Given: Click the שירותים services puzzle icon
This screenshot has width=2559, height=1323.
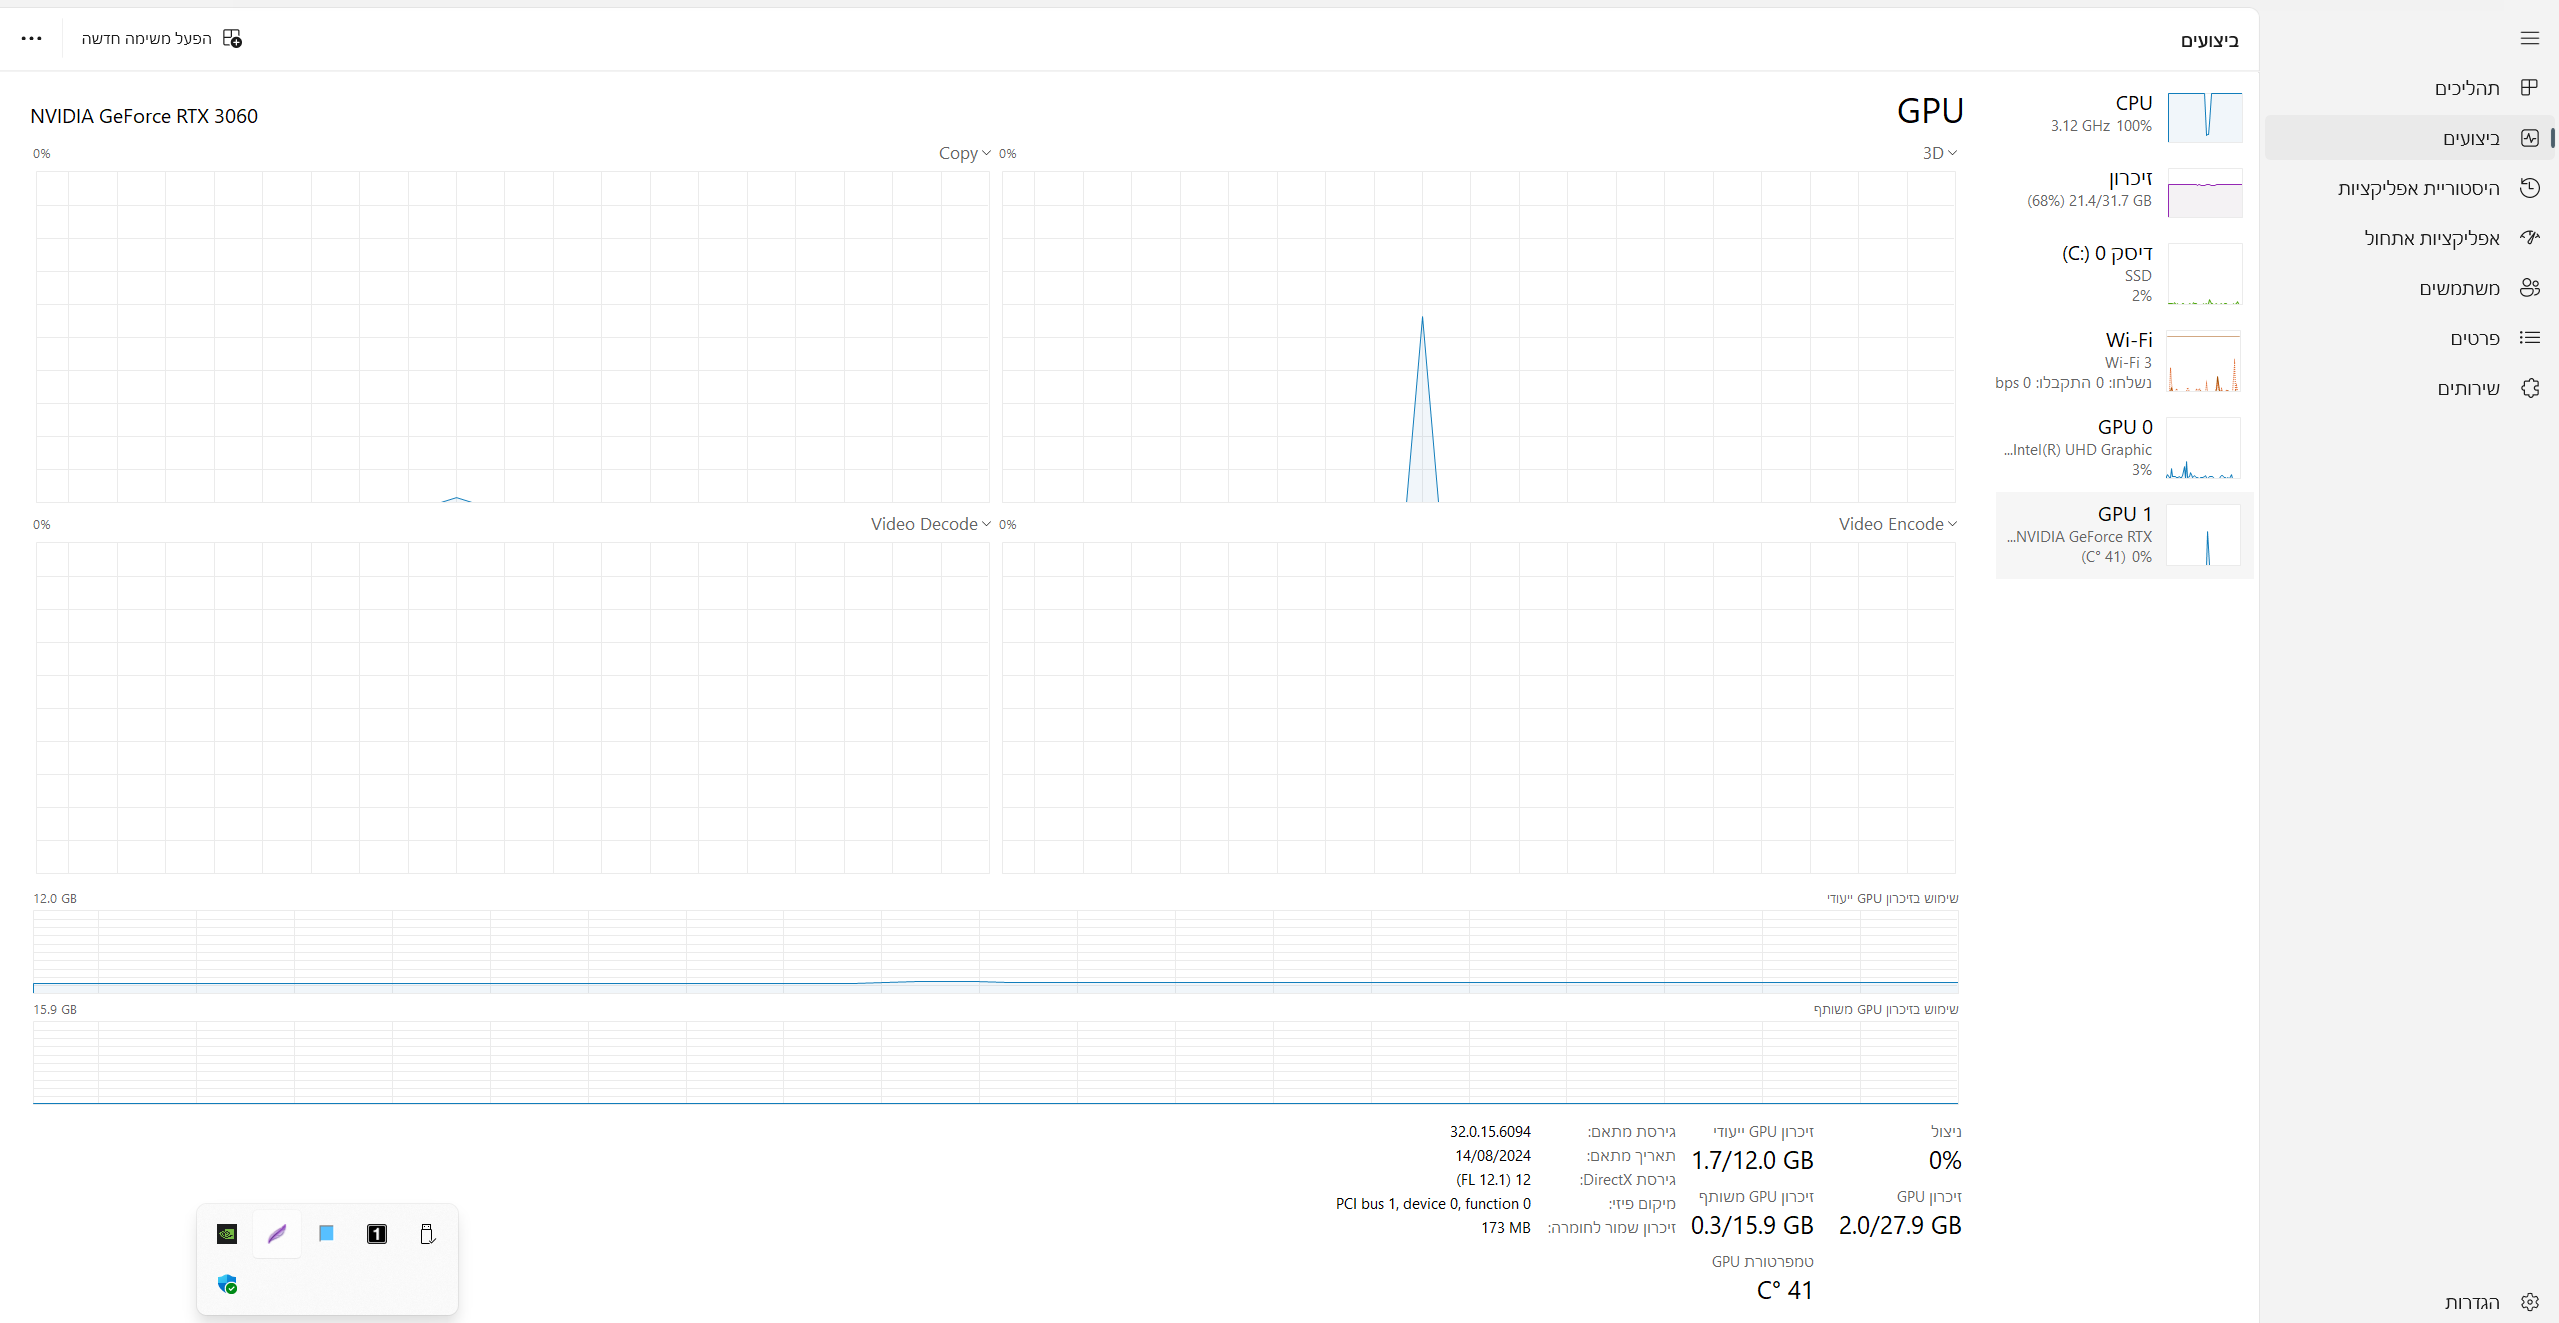Looking at the screenshot, I should coord(2529,388).
